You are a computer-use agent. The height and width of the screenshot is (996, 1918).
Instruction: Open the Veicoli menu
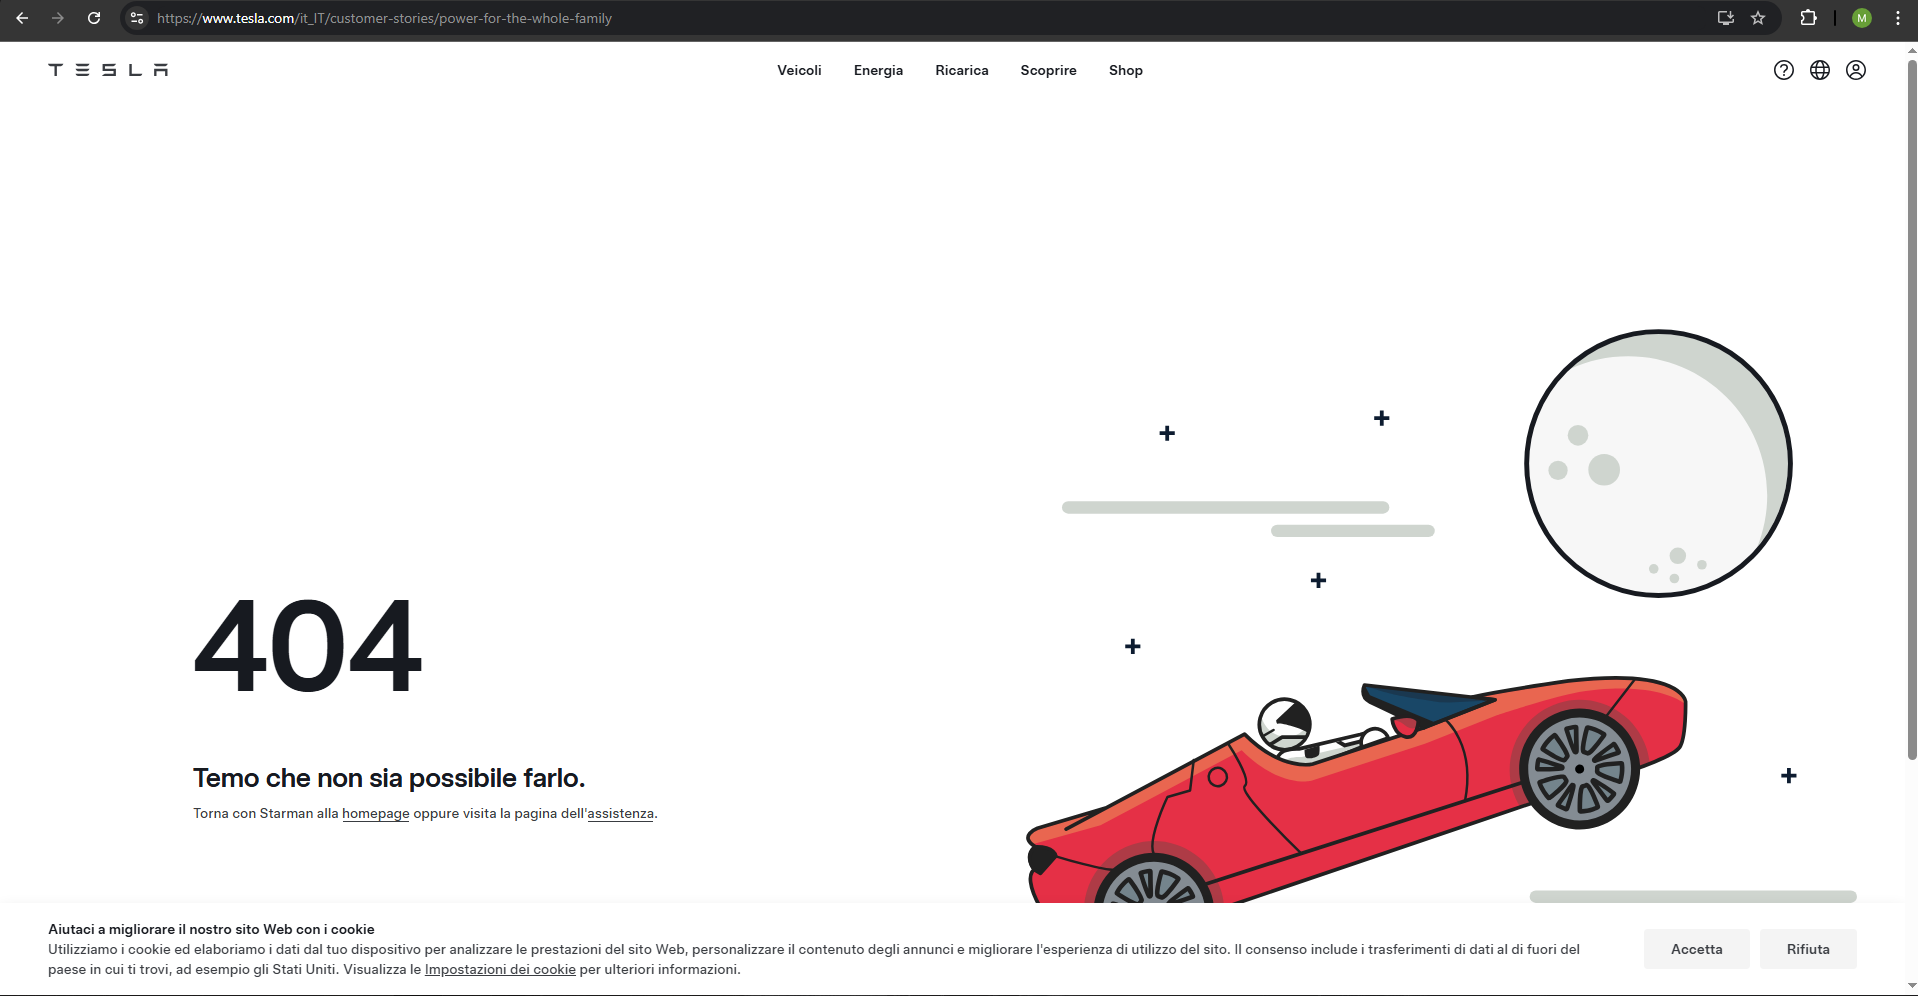pos(799,70)
